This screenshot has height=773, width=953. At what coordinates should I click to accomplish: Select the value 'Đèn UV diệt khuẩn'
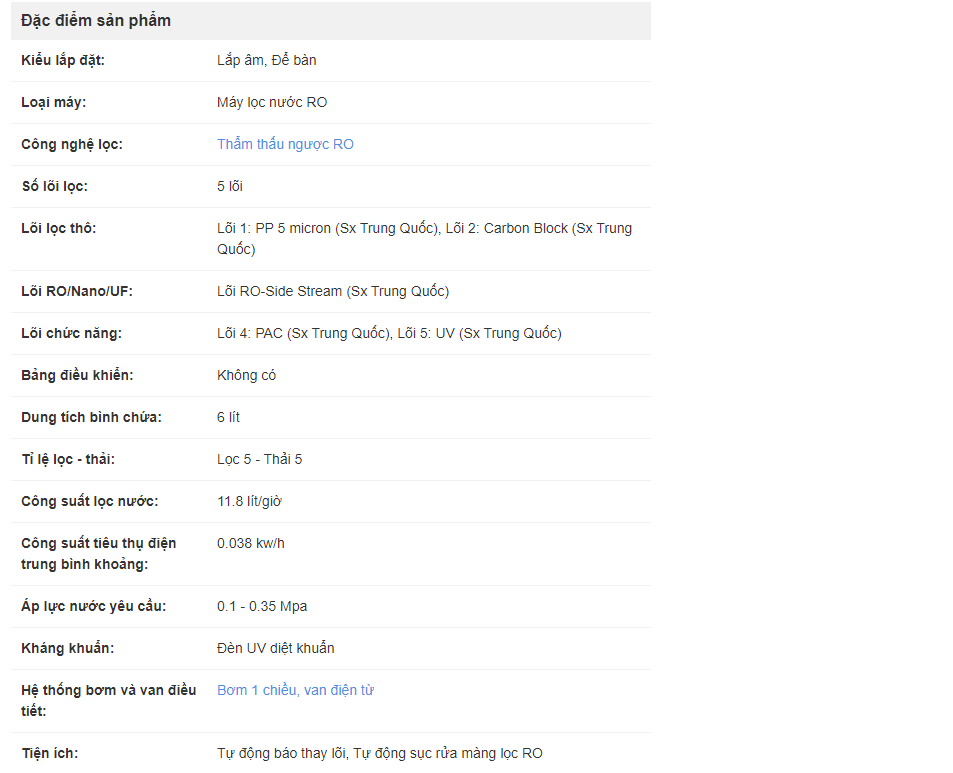[x=275, y=648]
